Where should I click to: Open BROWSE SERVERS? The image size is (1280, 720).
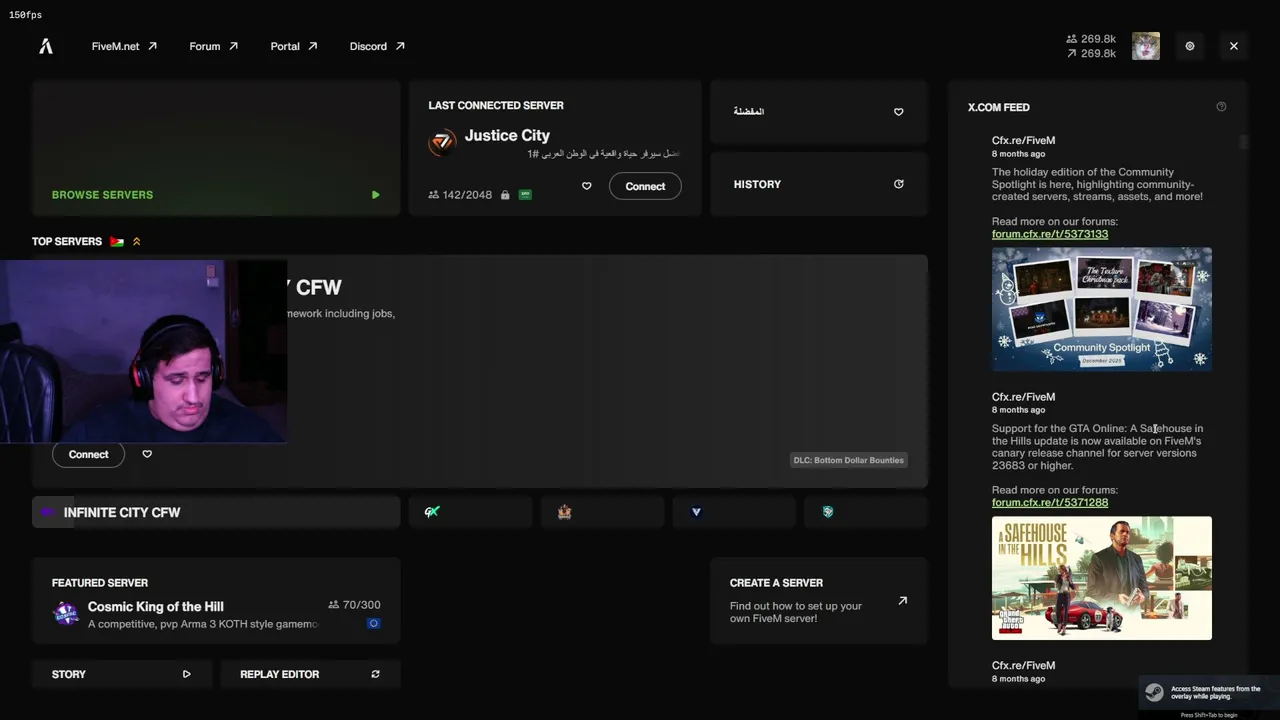(216, 148)
